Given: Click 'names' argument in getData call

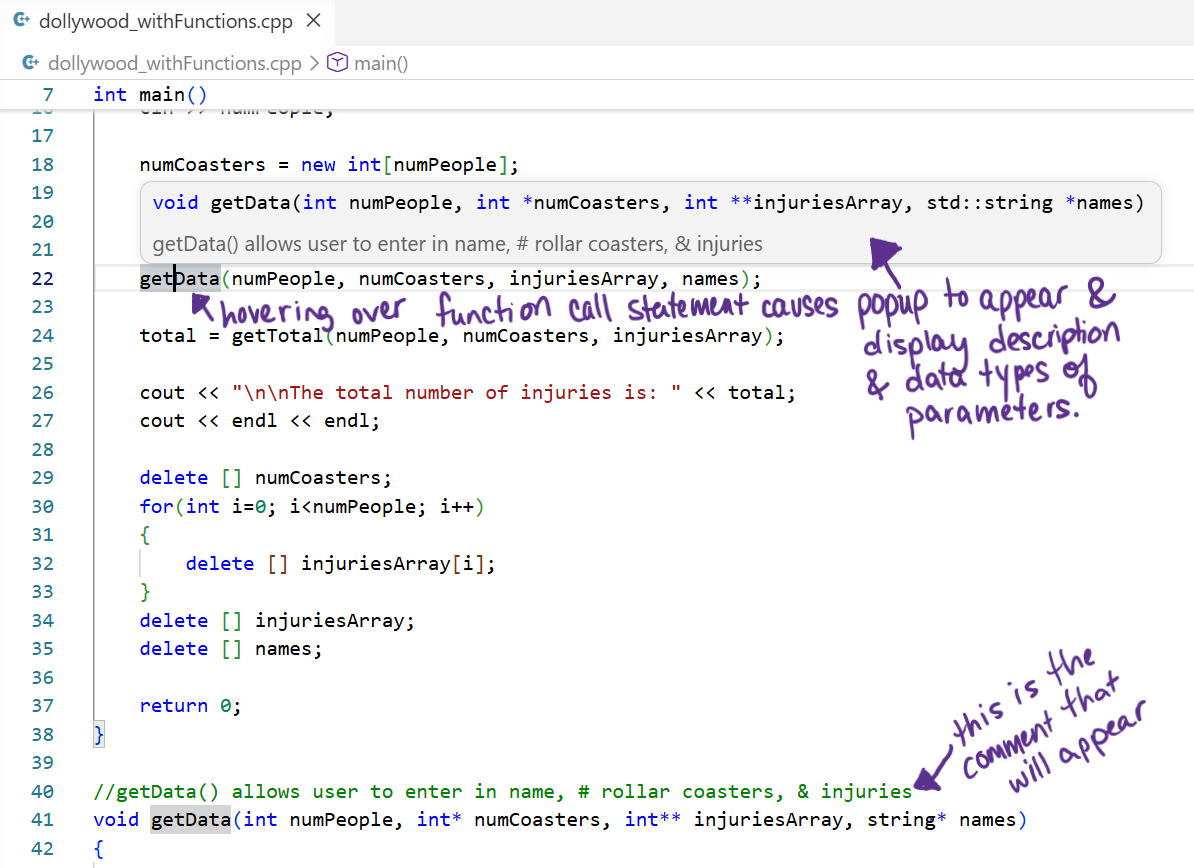Looking at the screenshot, I should coord(710,279).
